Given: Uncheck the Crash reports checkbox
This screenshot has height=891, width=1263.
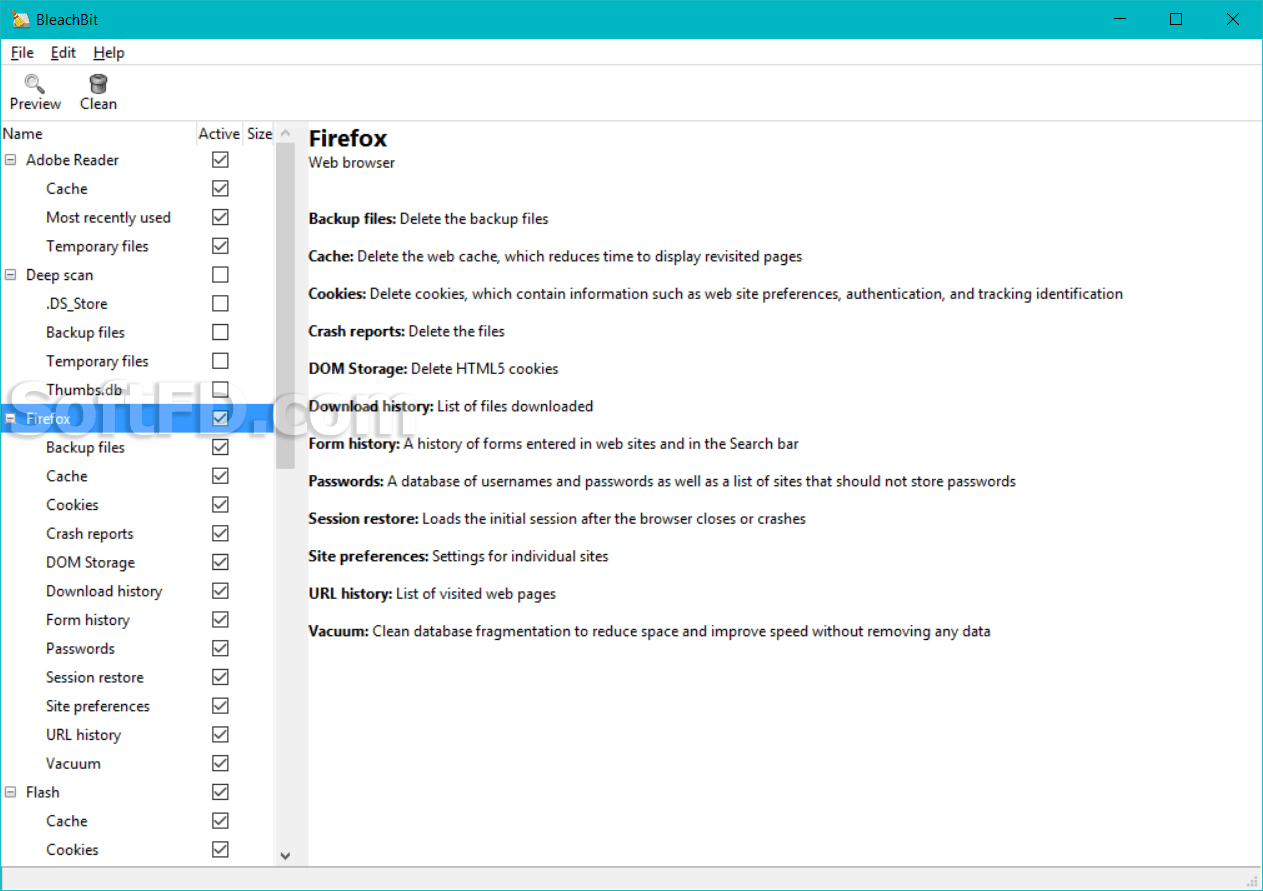Looking at the screenshot, I should (x=220, y=533).
